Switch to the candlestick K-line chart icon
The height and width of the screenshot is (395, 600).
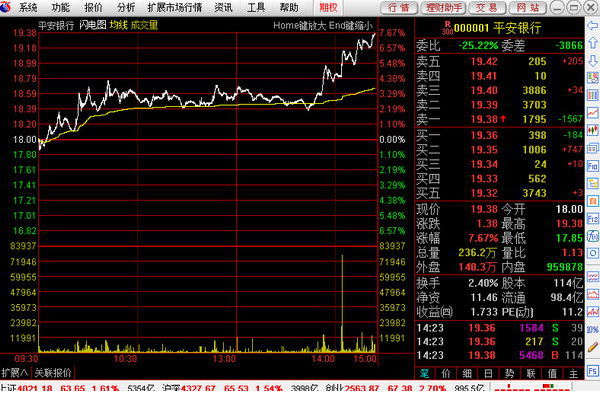point(593,131)
